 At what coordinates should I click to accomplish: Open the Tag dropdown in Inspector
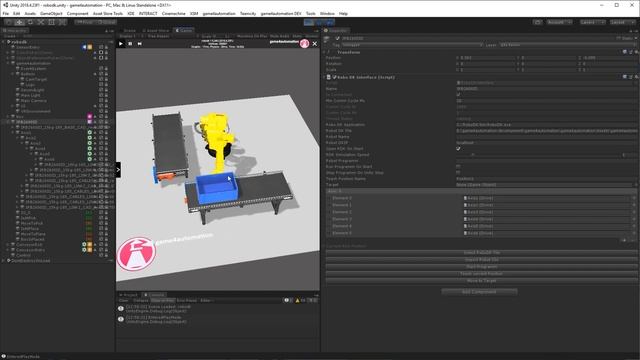(412, 45)
